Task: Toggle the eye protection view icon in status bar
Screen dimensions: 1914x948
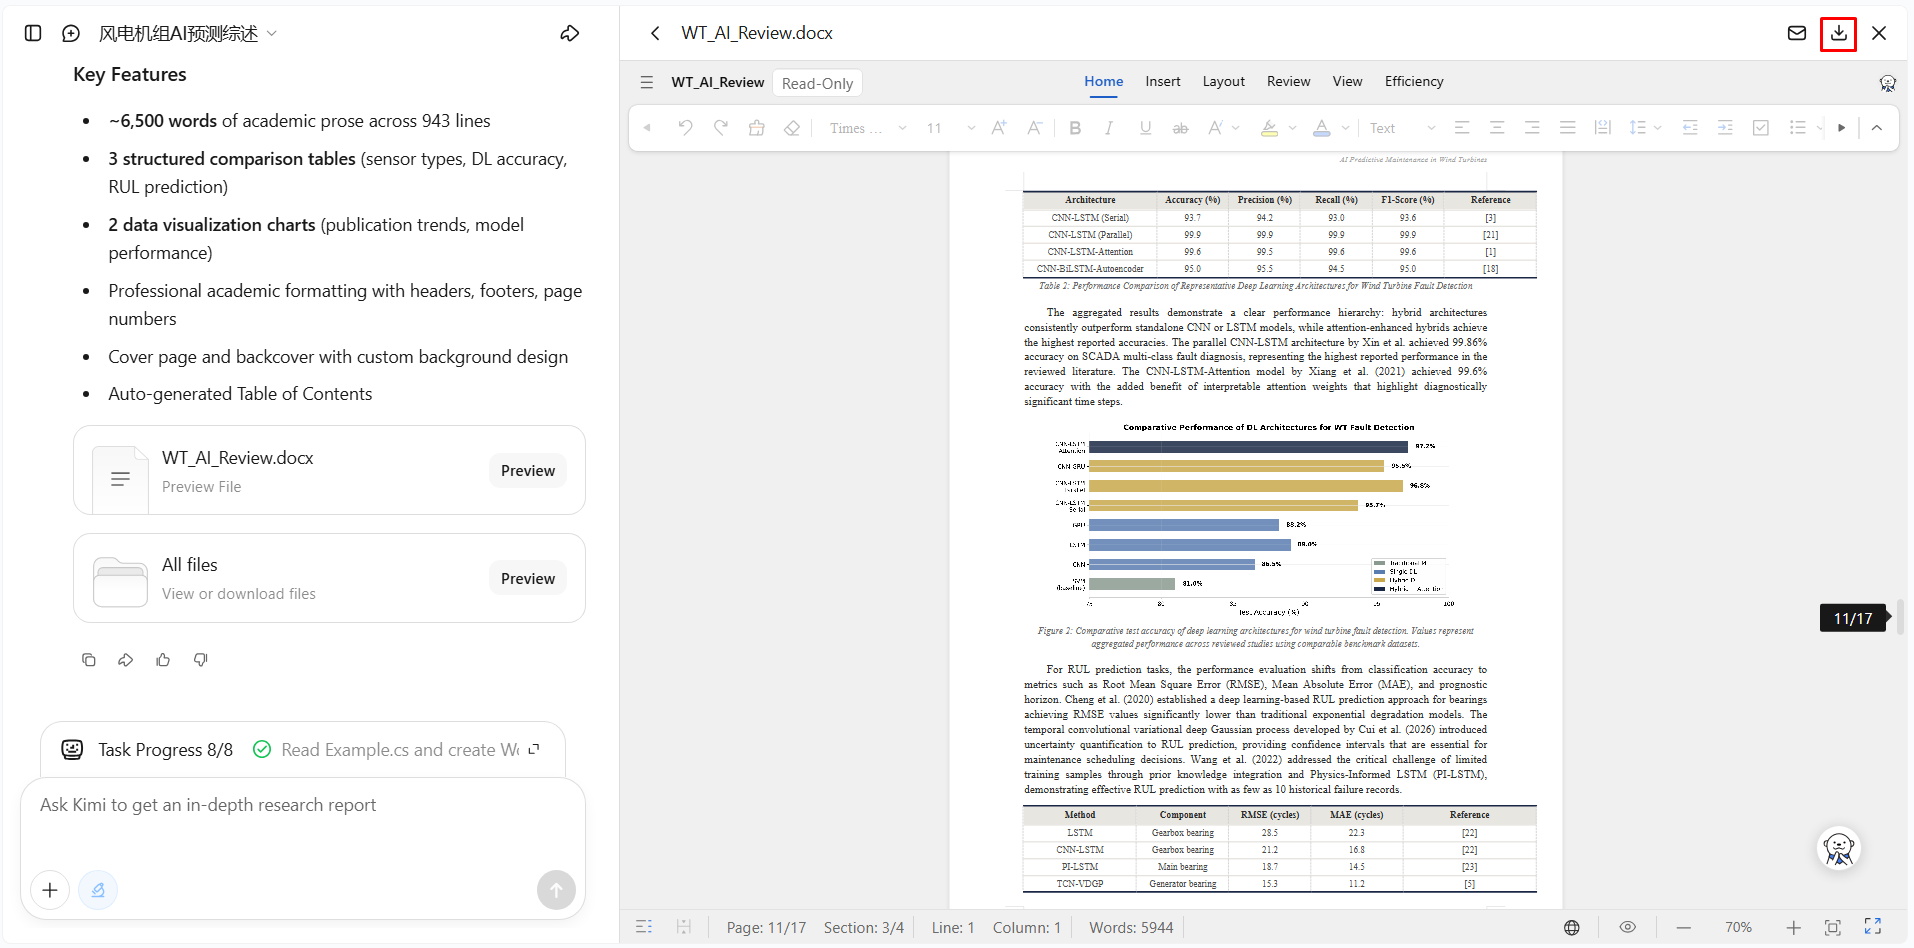Action: (1628, 928)
